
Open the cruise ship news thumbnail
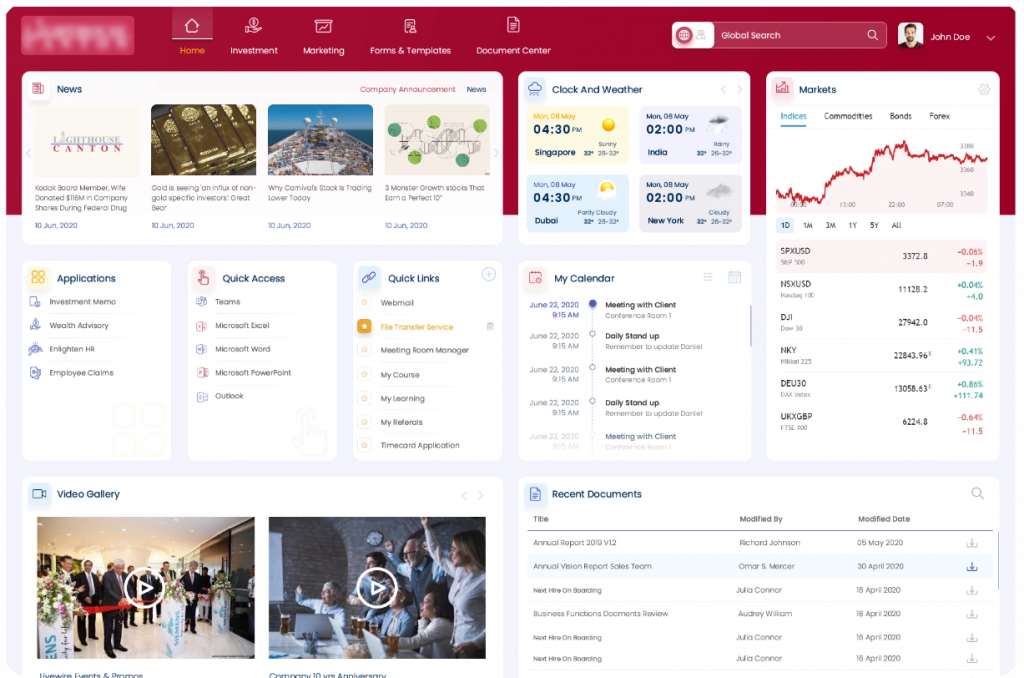pos(320,140)
